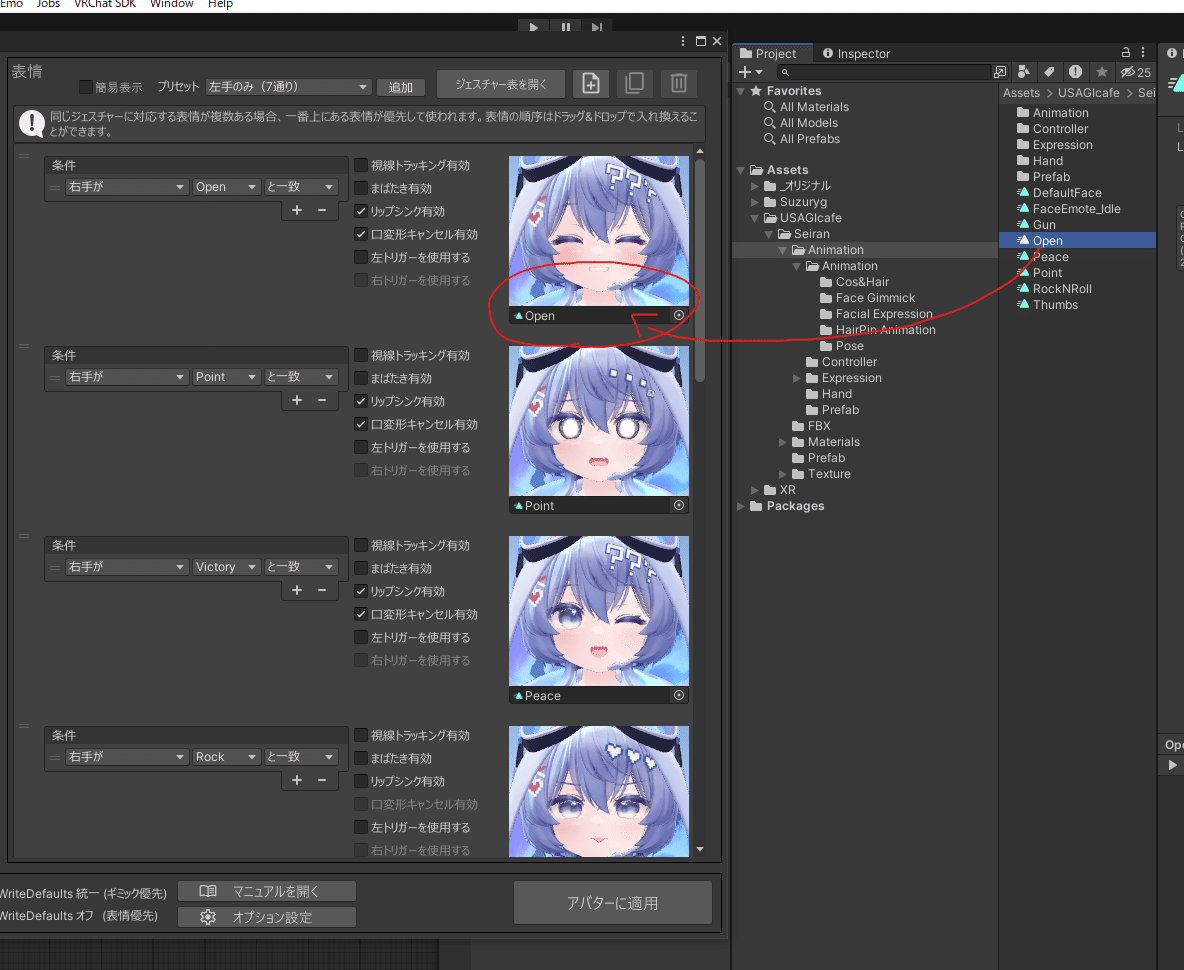This screenshot has width=1184, height=970.
Task: Collapse the USAGIcafe folder in Project tree
Action: click(x=754, y=218)
